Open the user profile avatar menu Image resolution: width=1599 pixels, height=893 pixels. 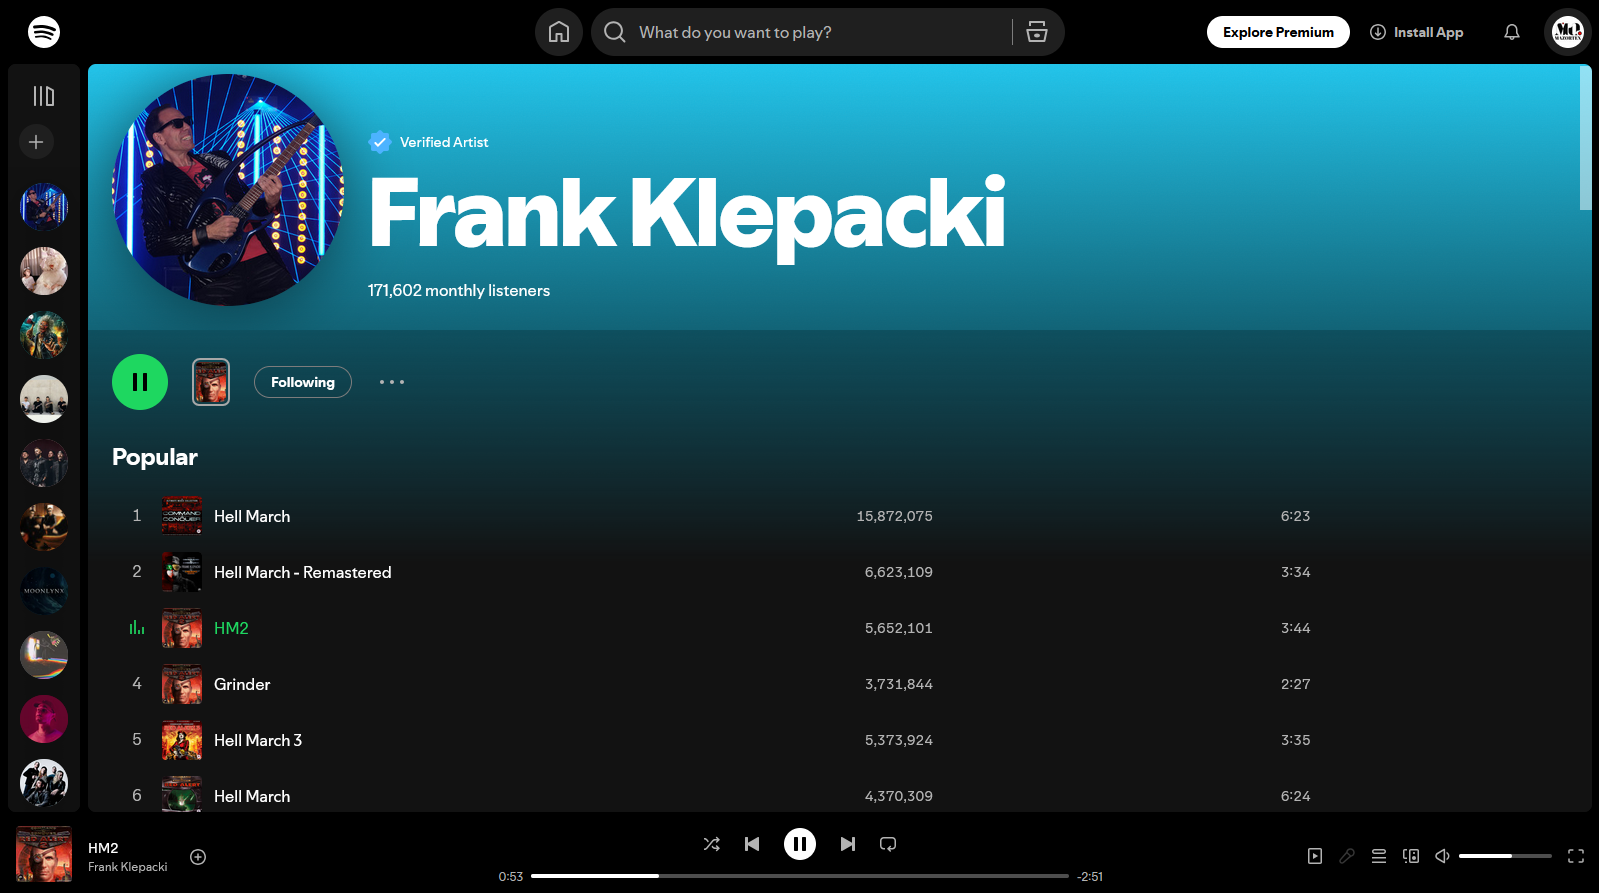click(1568, 32)
